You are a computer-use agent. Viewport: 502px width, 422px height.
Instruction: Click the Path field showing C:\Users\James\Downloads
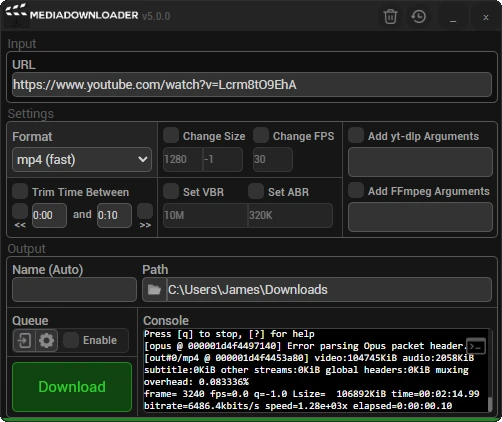(329, 289)
